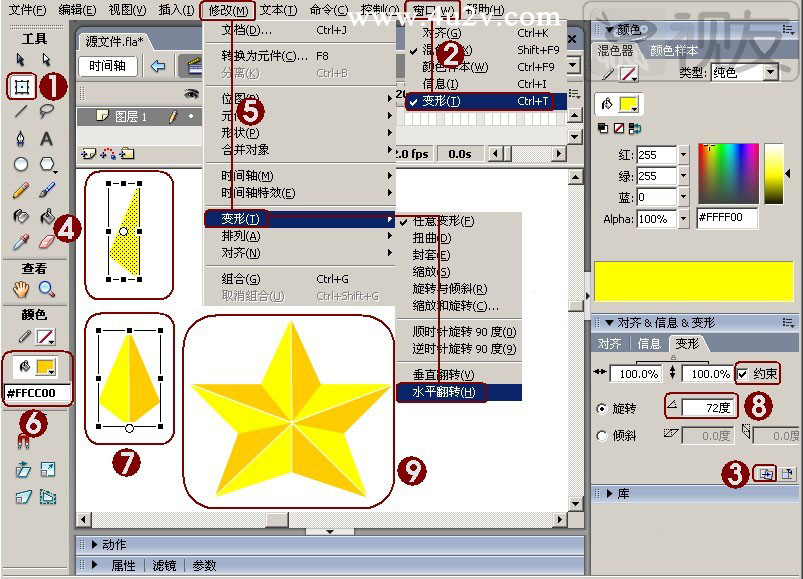The width and height of the screenshot is (803, 579).
Task: Select the Eraser tool
Action: tap(47, 241)
